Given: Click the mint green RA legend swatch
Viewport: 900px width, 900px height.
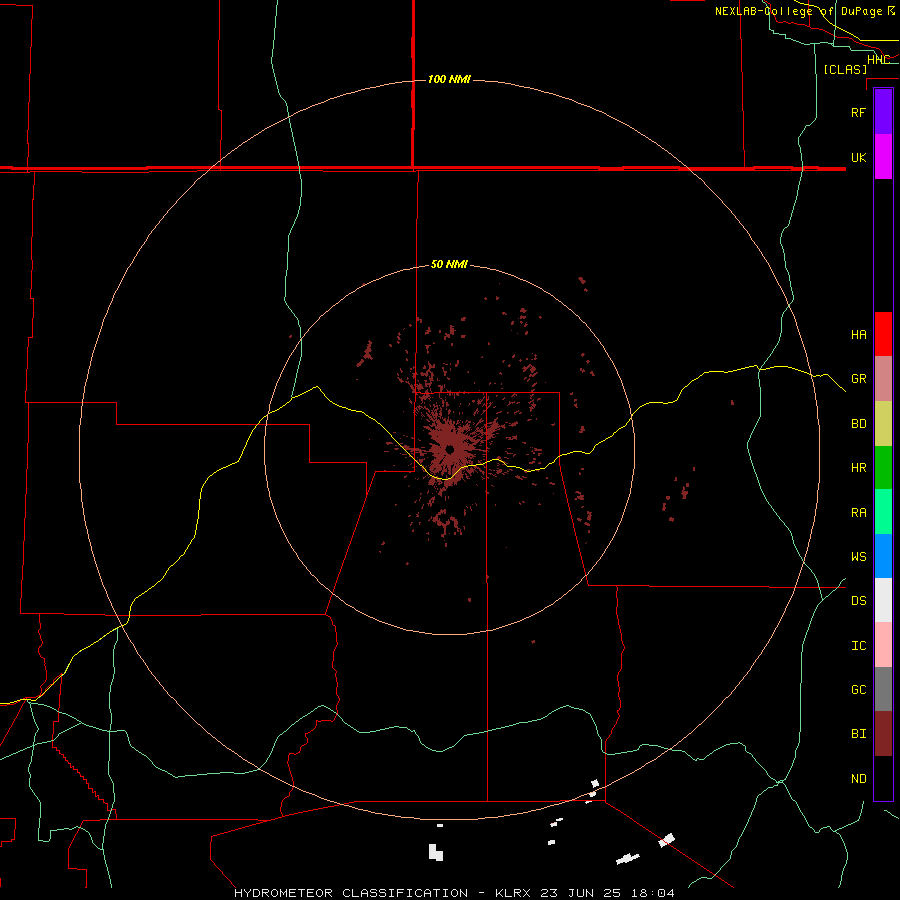Looking at the screenshot, I should (x=883, y=512).
